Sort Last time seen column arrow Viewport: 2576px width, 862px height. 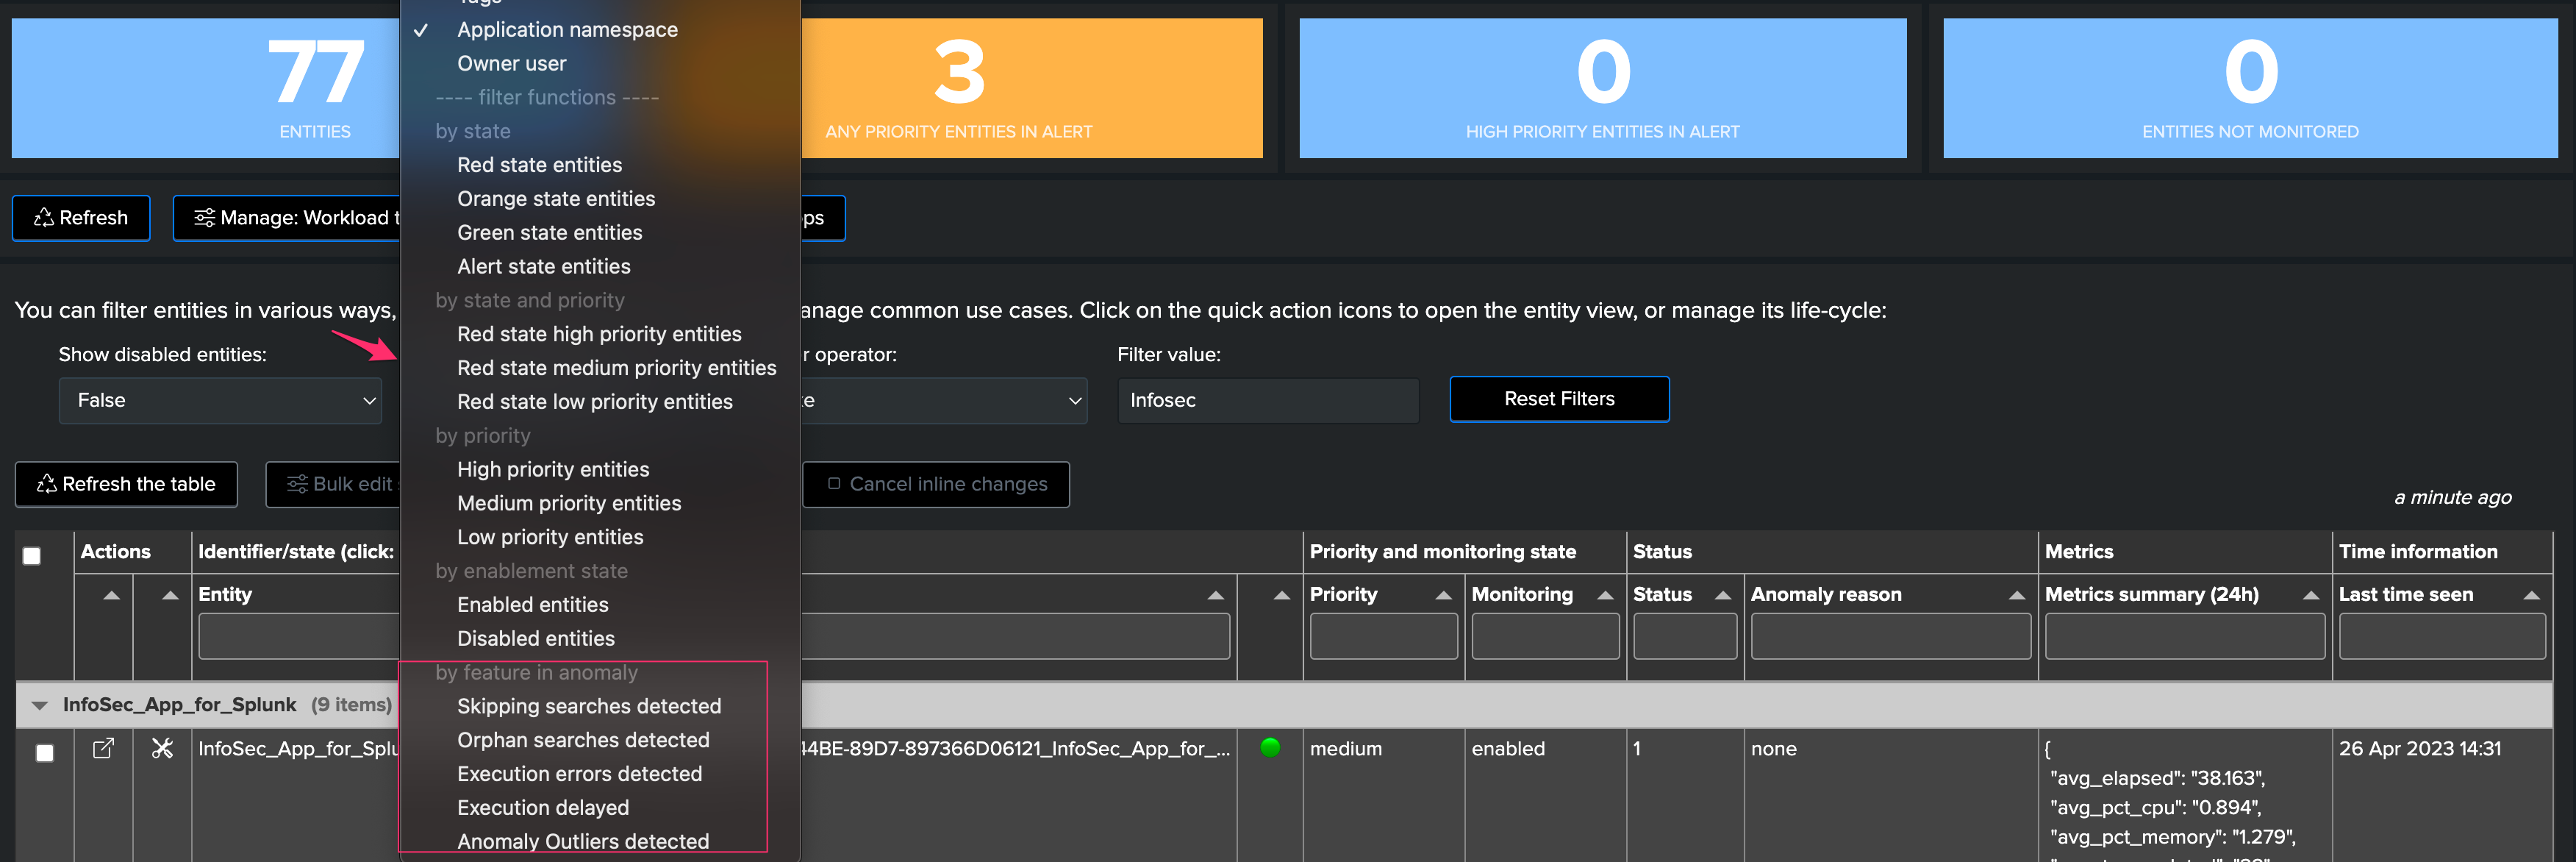[x=2531, y=595]
